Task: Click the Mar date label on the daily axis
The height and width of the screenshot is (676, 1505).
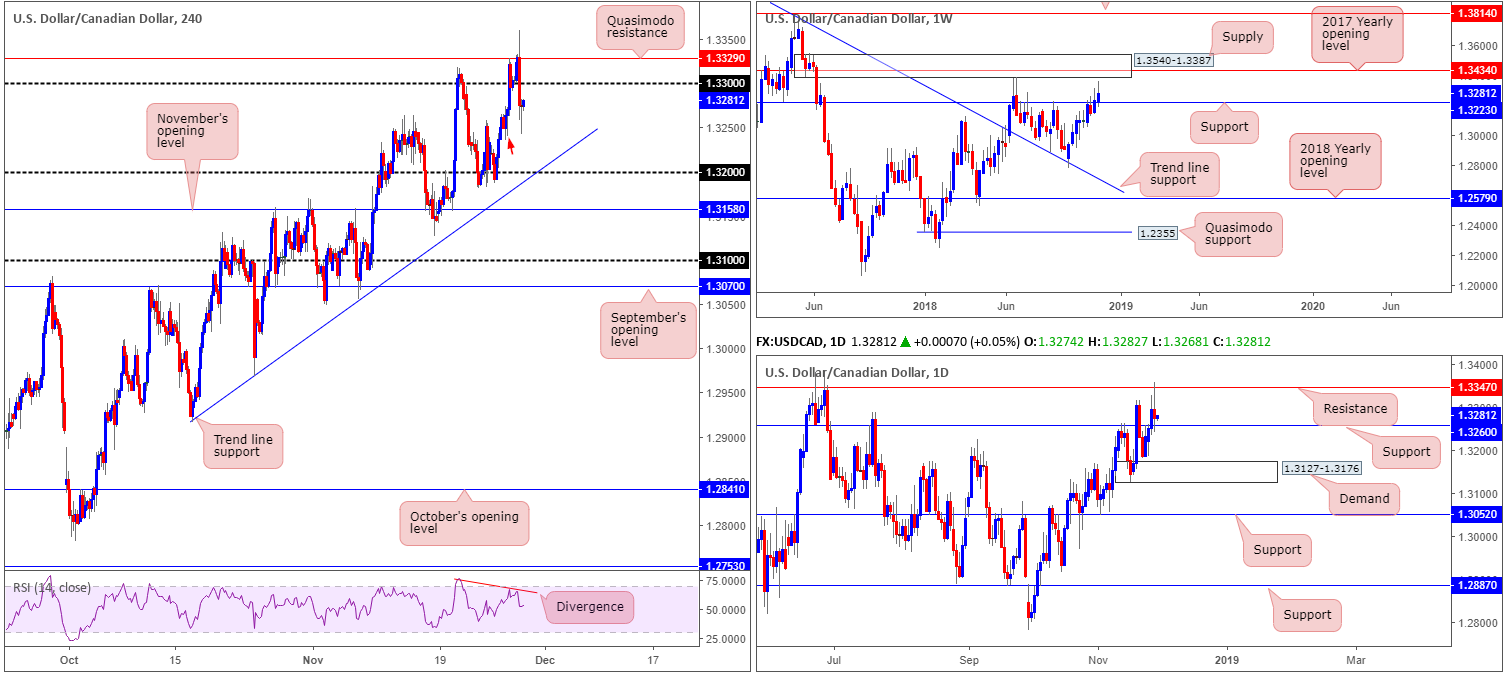Action: point(1356,660)
